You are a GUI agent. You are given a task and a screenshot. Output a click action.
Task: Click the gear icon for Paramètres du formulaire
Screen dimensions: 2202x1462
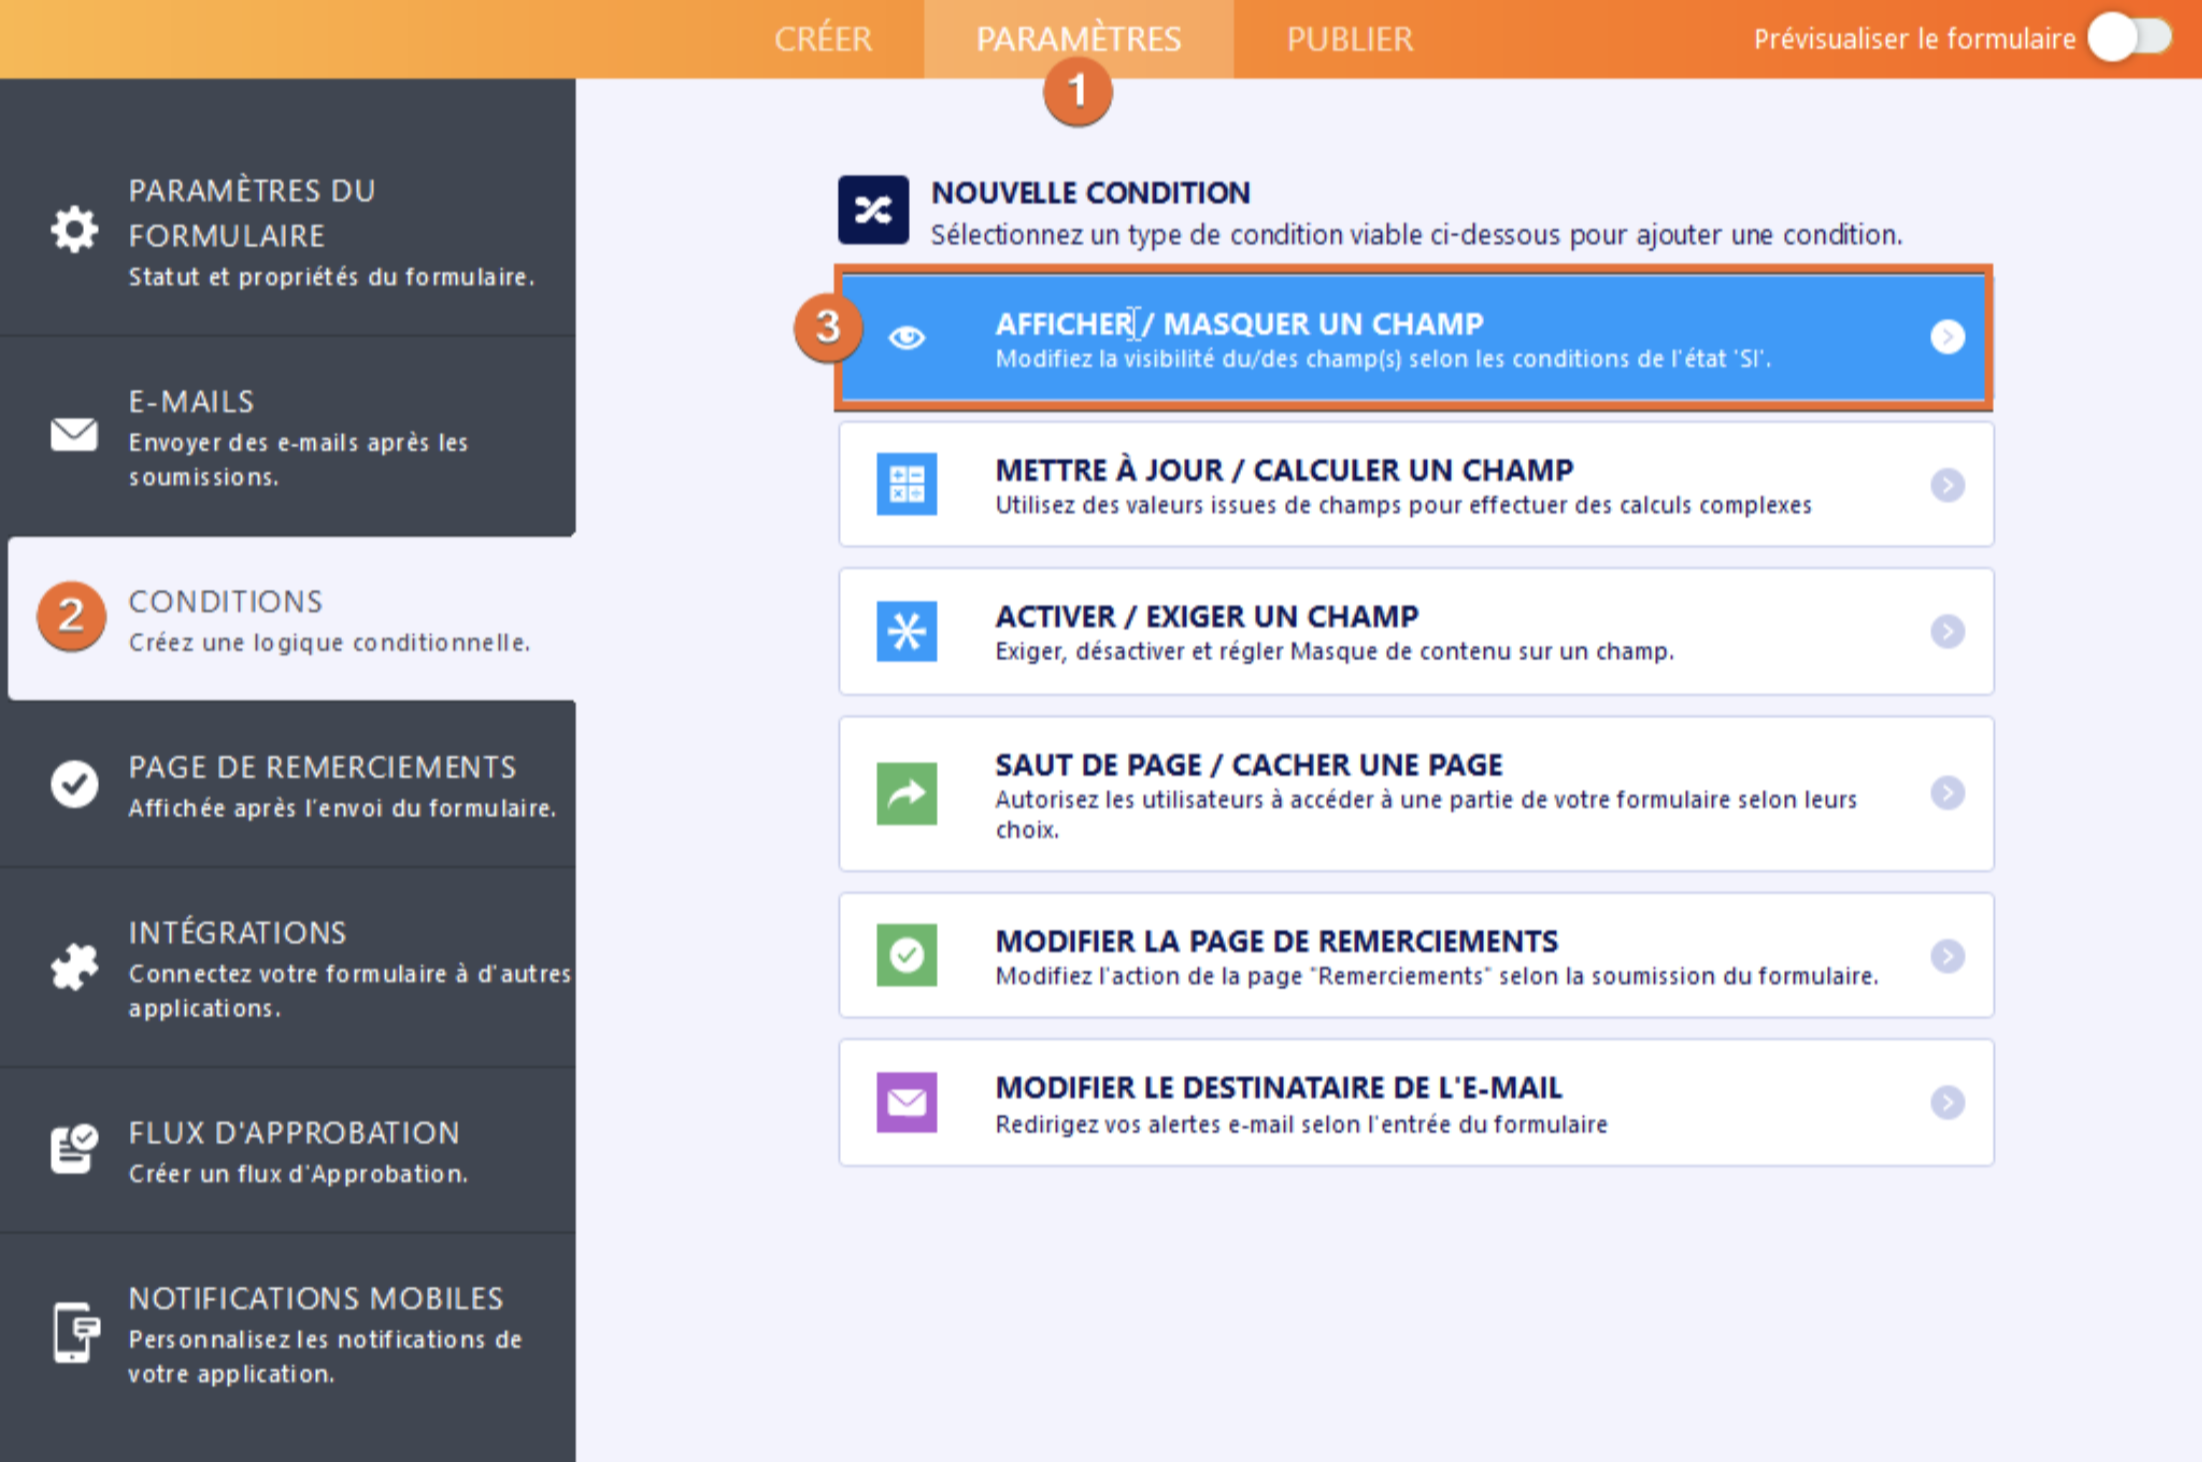(74, 231)
